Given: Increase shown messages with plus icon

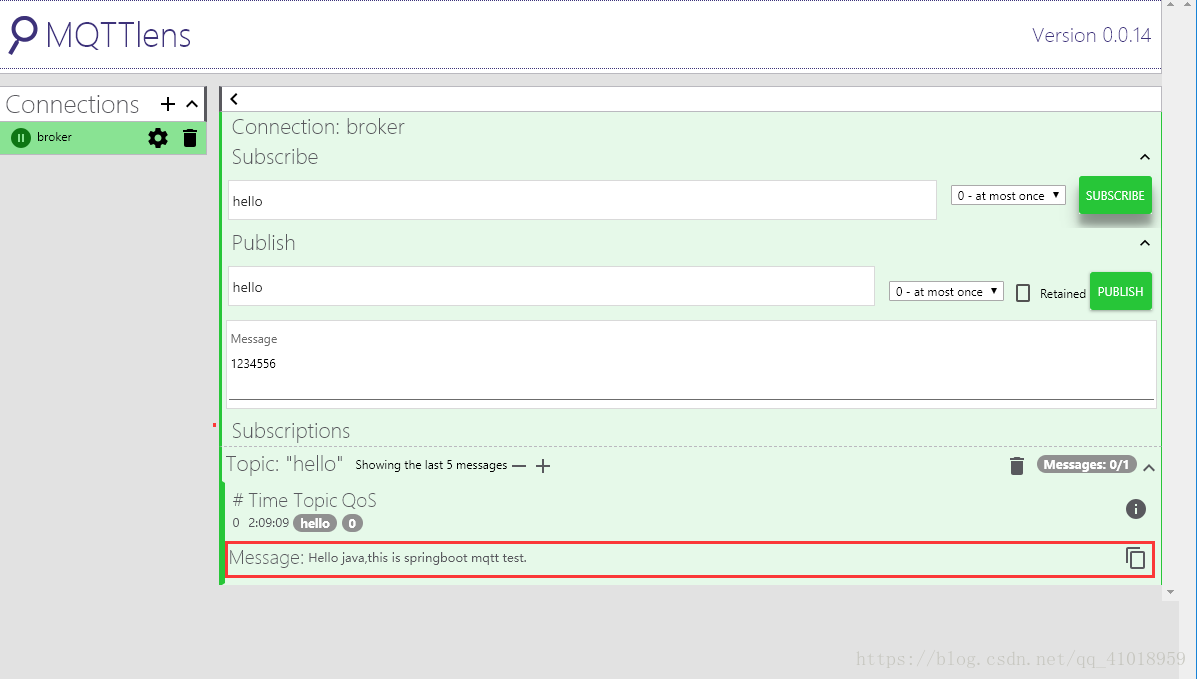Looking at the screenshot, I should [543, 465].
